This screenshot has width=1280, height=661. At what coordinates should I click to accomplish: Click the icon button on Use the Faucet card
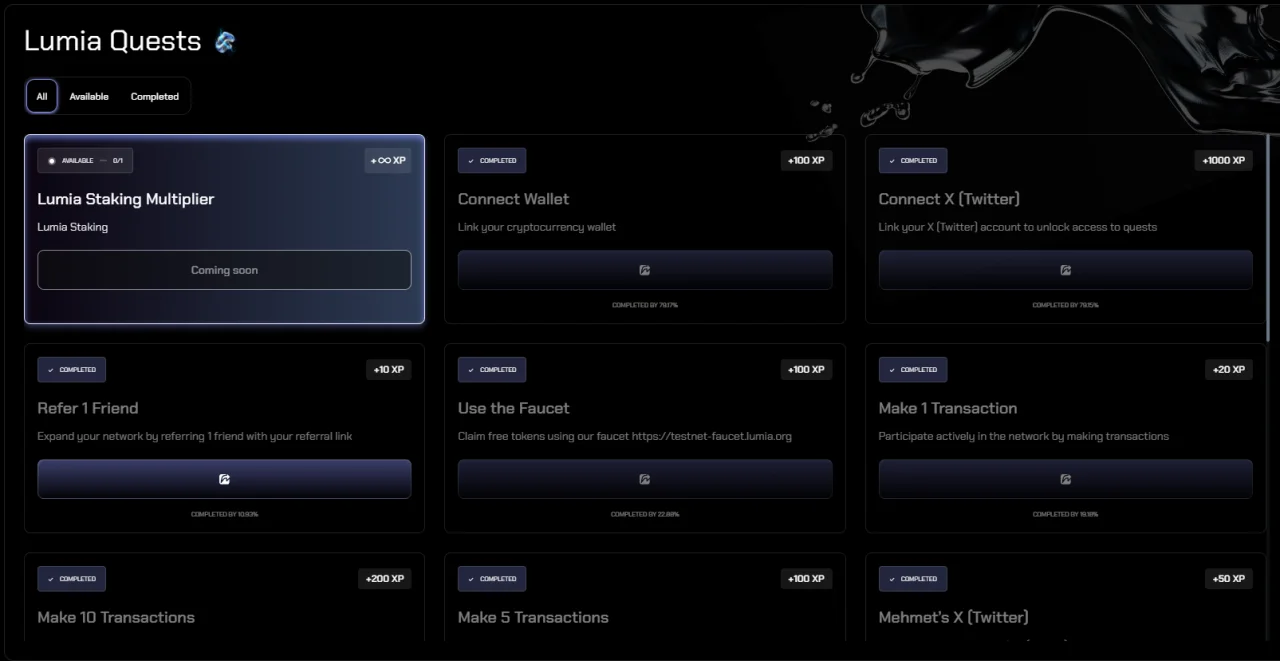coord(645,479)
